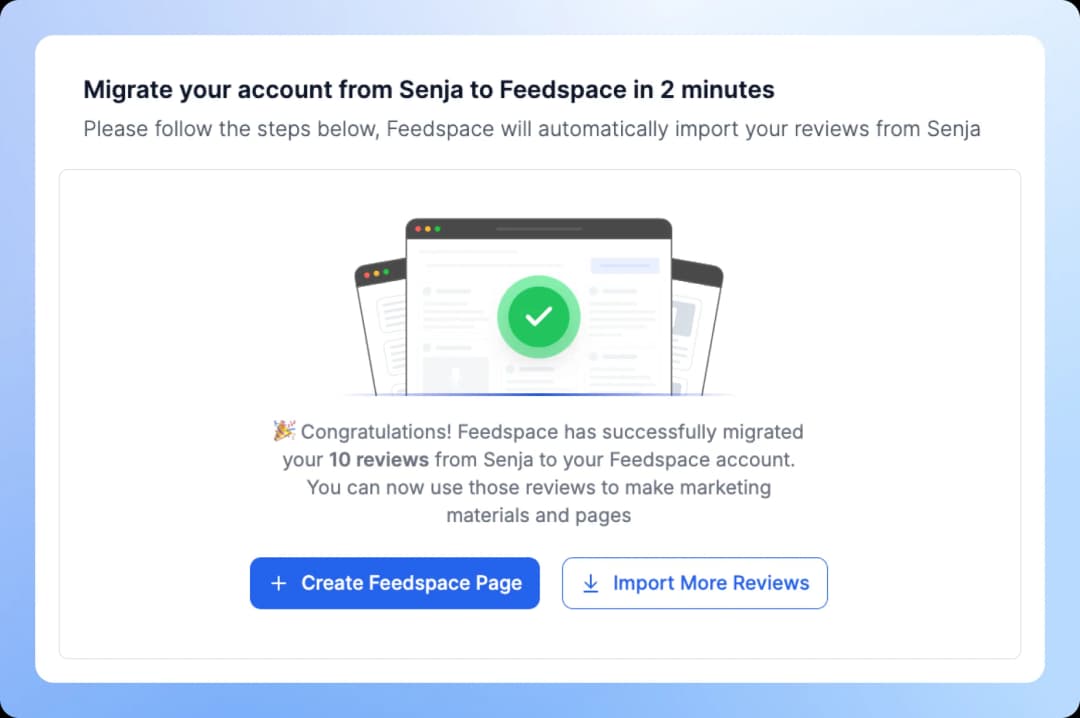The image size is (1080, 718).
Task: Click the red dot on the center browser mockup
Action: point(419,229)
